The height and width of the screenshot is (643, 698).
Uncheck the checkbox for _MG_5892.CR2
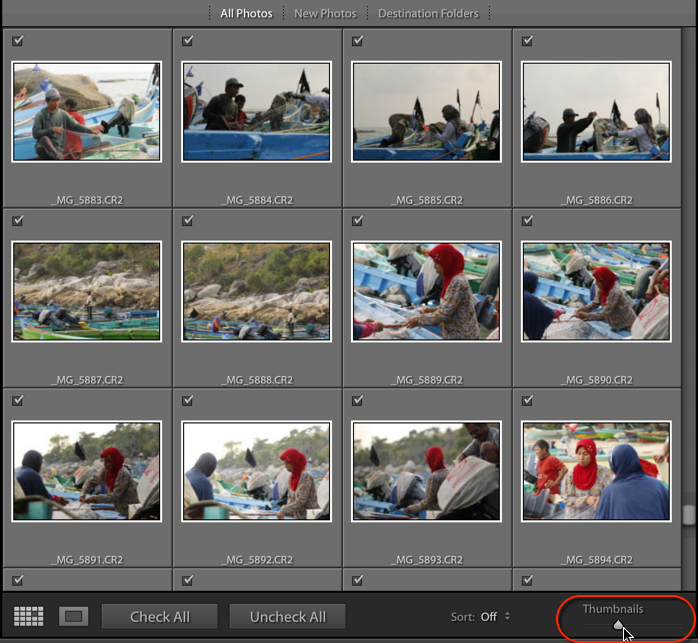point(188,400)
